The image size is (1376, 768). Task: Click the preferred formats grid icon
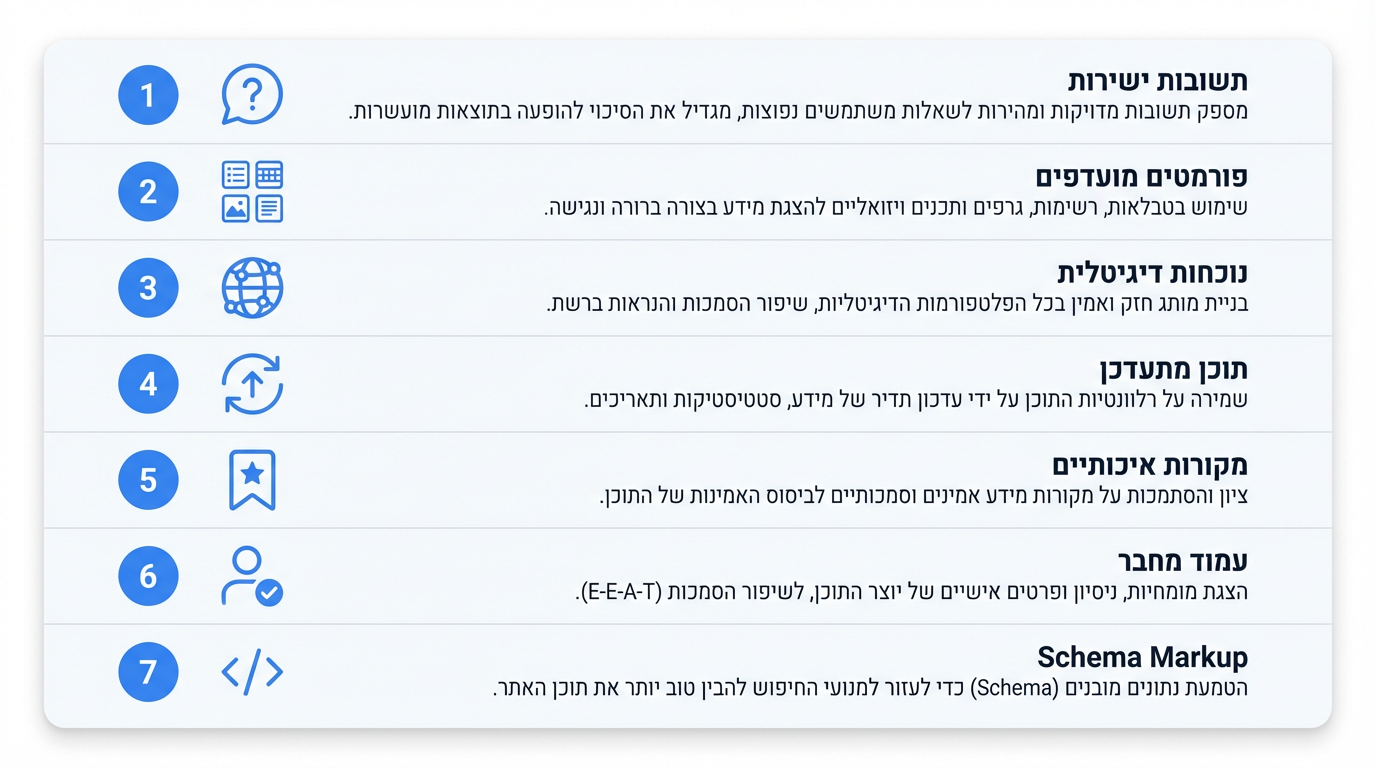tap(252, 191)
